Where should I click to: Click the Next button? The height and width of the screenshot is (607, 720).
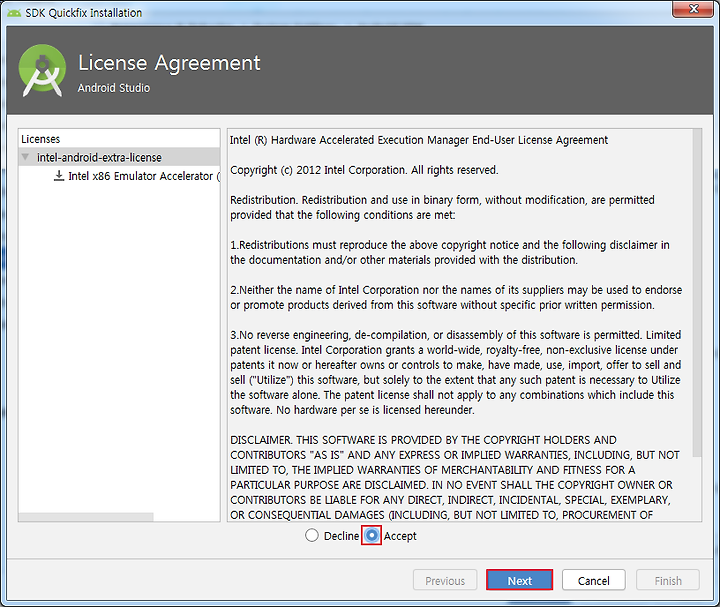(519, 580)
